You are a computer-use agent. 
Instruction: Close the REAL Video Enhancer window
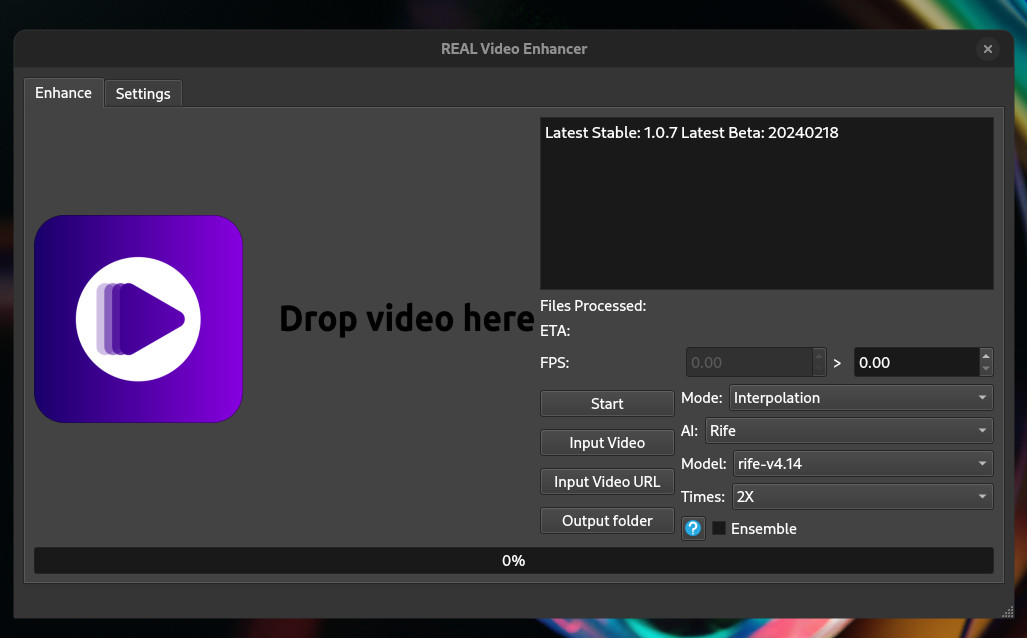tap(988, 49)
